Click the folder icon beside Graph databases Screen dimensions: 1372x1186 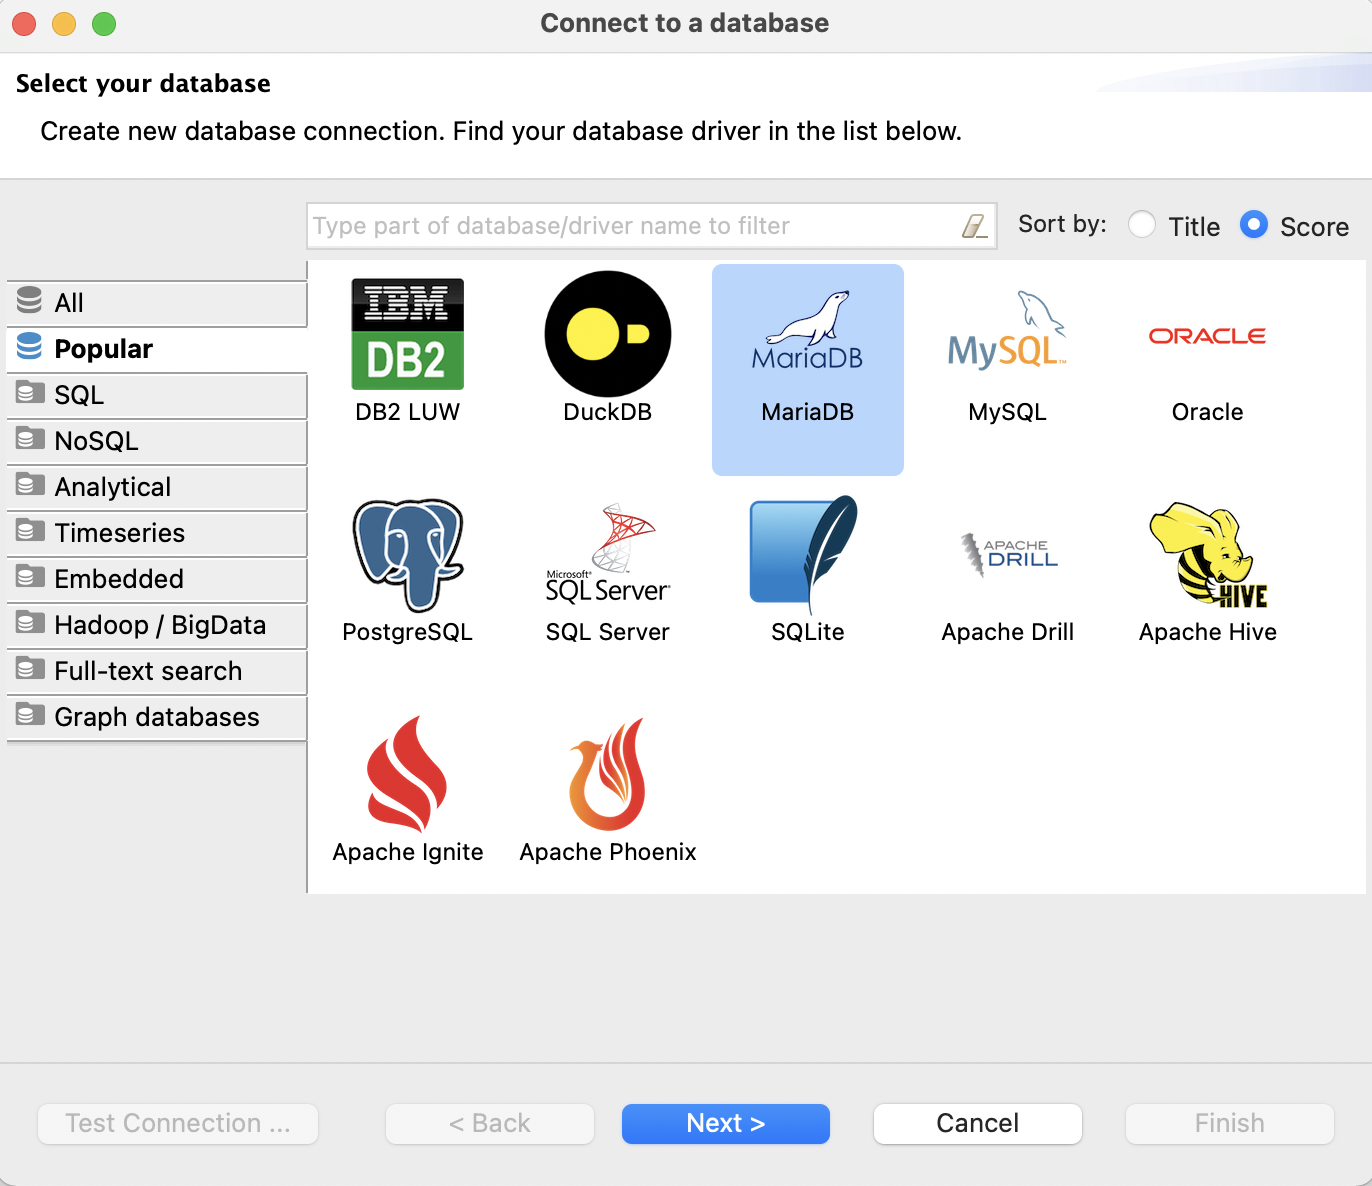pos(31,715)
